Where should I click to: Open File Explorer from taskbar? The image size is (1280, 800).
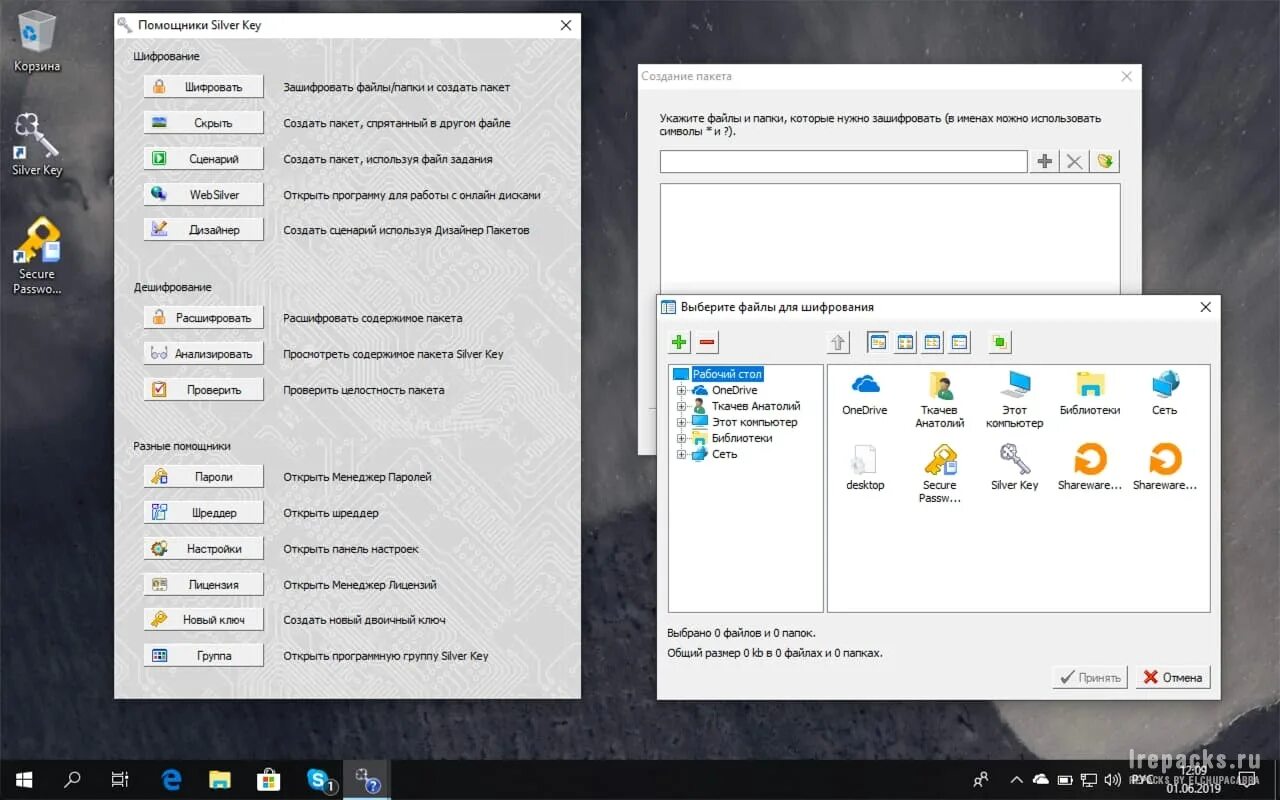click(221, 779)
